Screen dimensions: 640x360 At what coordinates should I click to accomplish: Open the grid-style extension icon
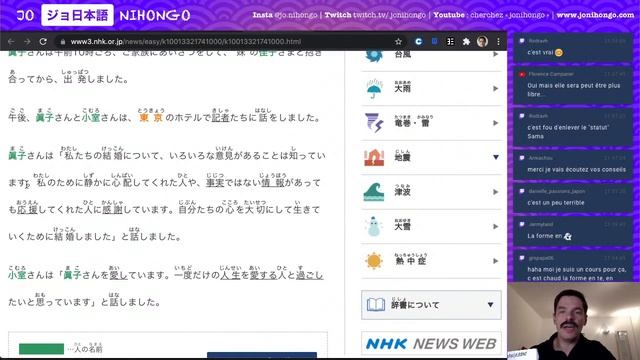pos(450,42)
